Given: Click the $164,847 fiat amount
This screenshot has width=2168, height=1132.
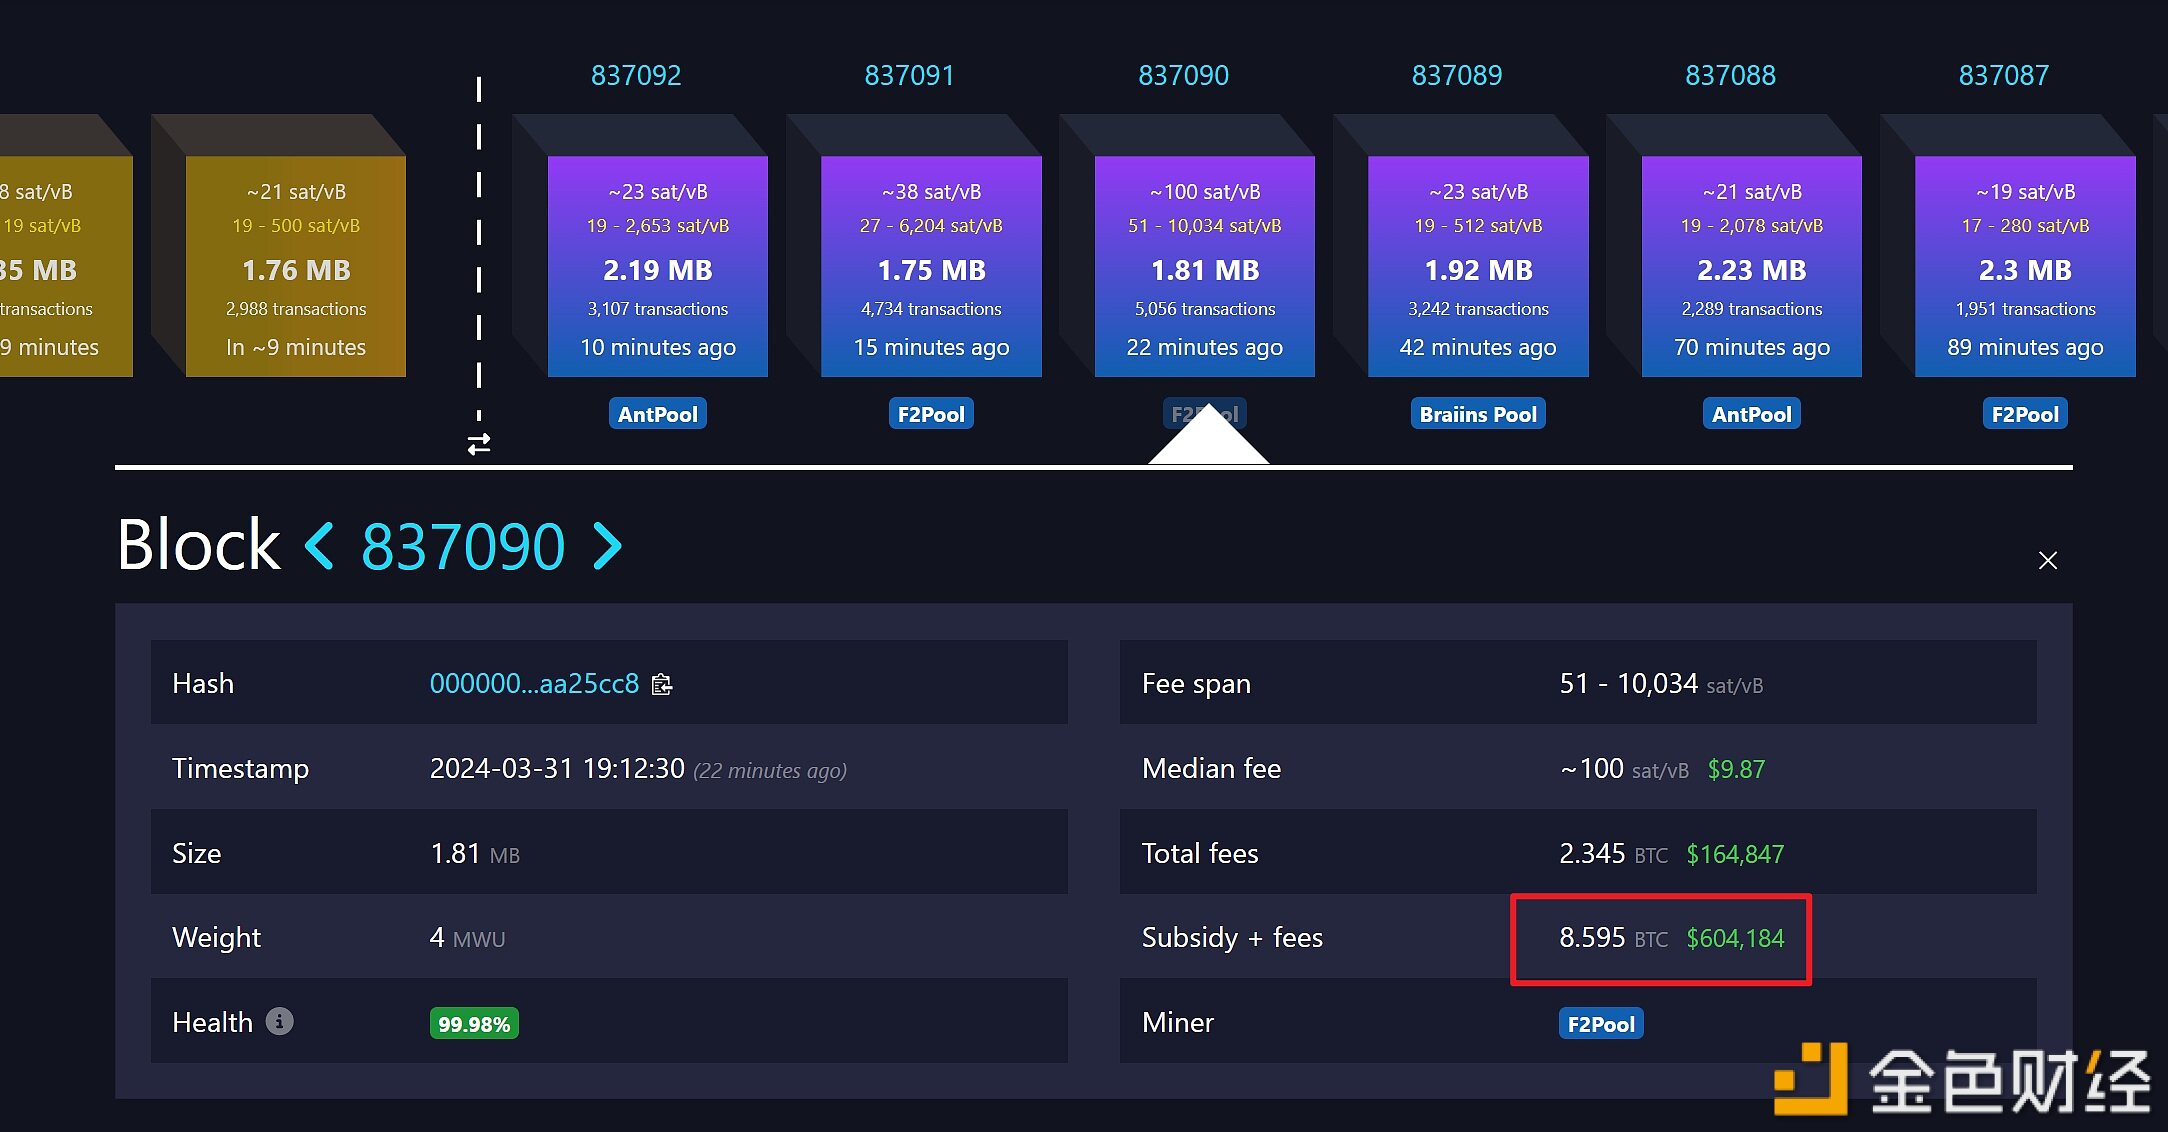Looking at the screenshot, I should point(1735,854).
